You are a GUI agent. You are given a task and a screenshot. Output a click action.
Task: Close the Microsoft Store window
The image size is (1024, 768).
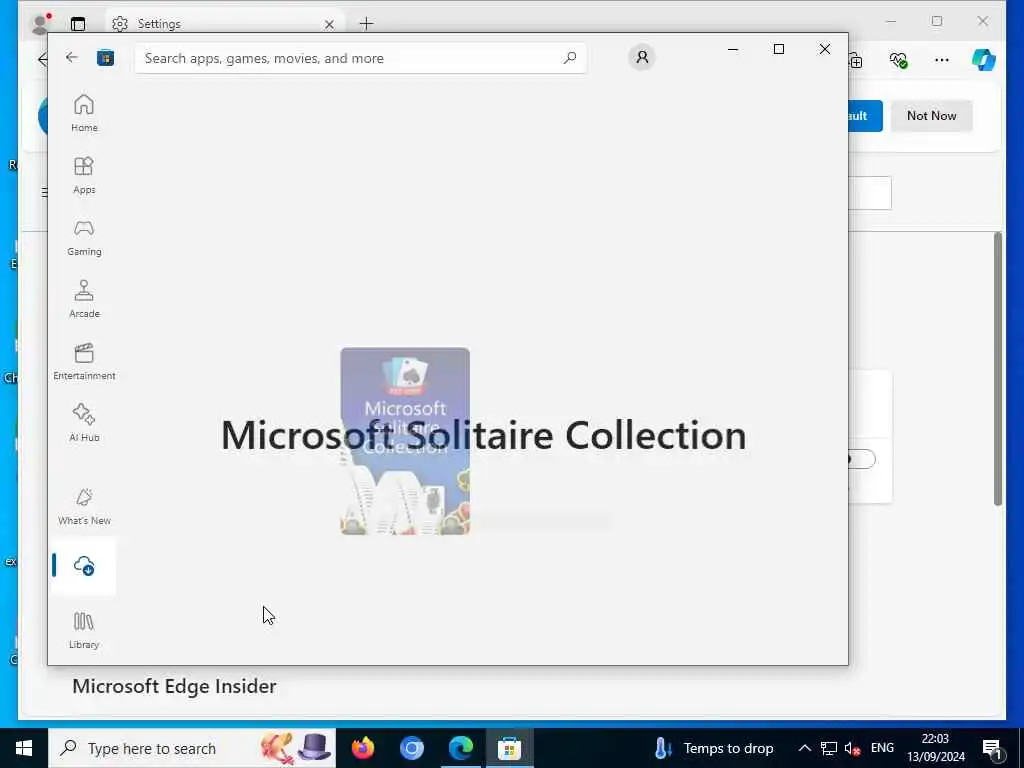tap(825, 49)
